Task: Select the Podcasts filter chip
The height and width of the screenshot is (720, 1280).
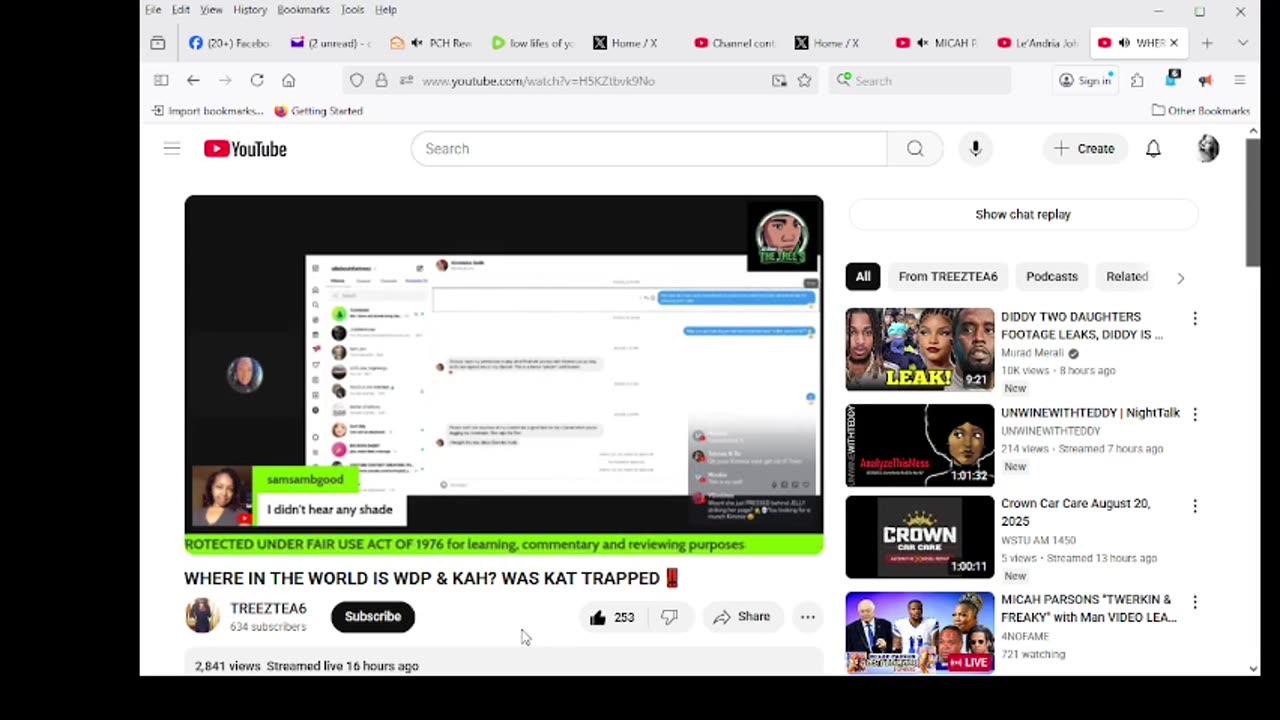Action: (1052, 277)
